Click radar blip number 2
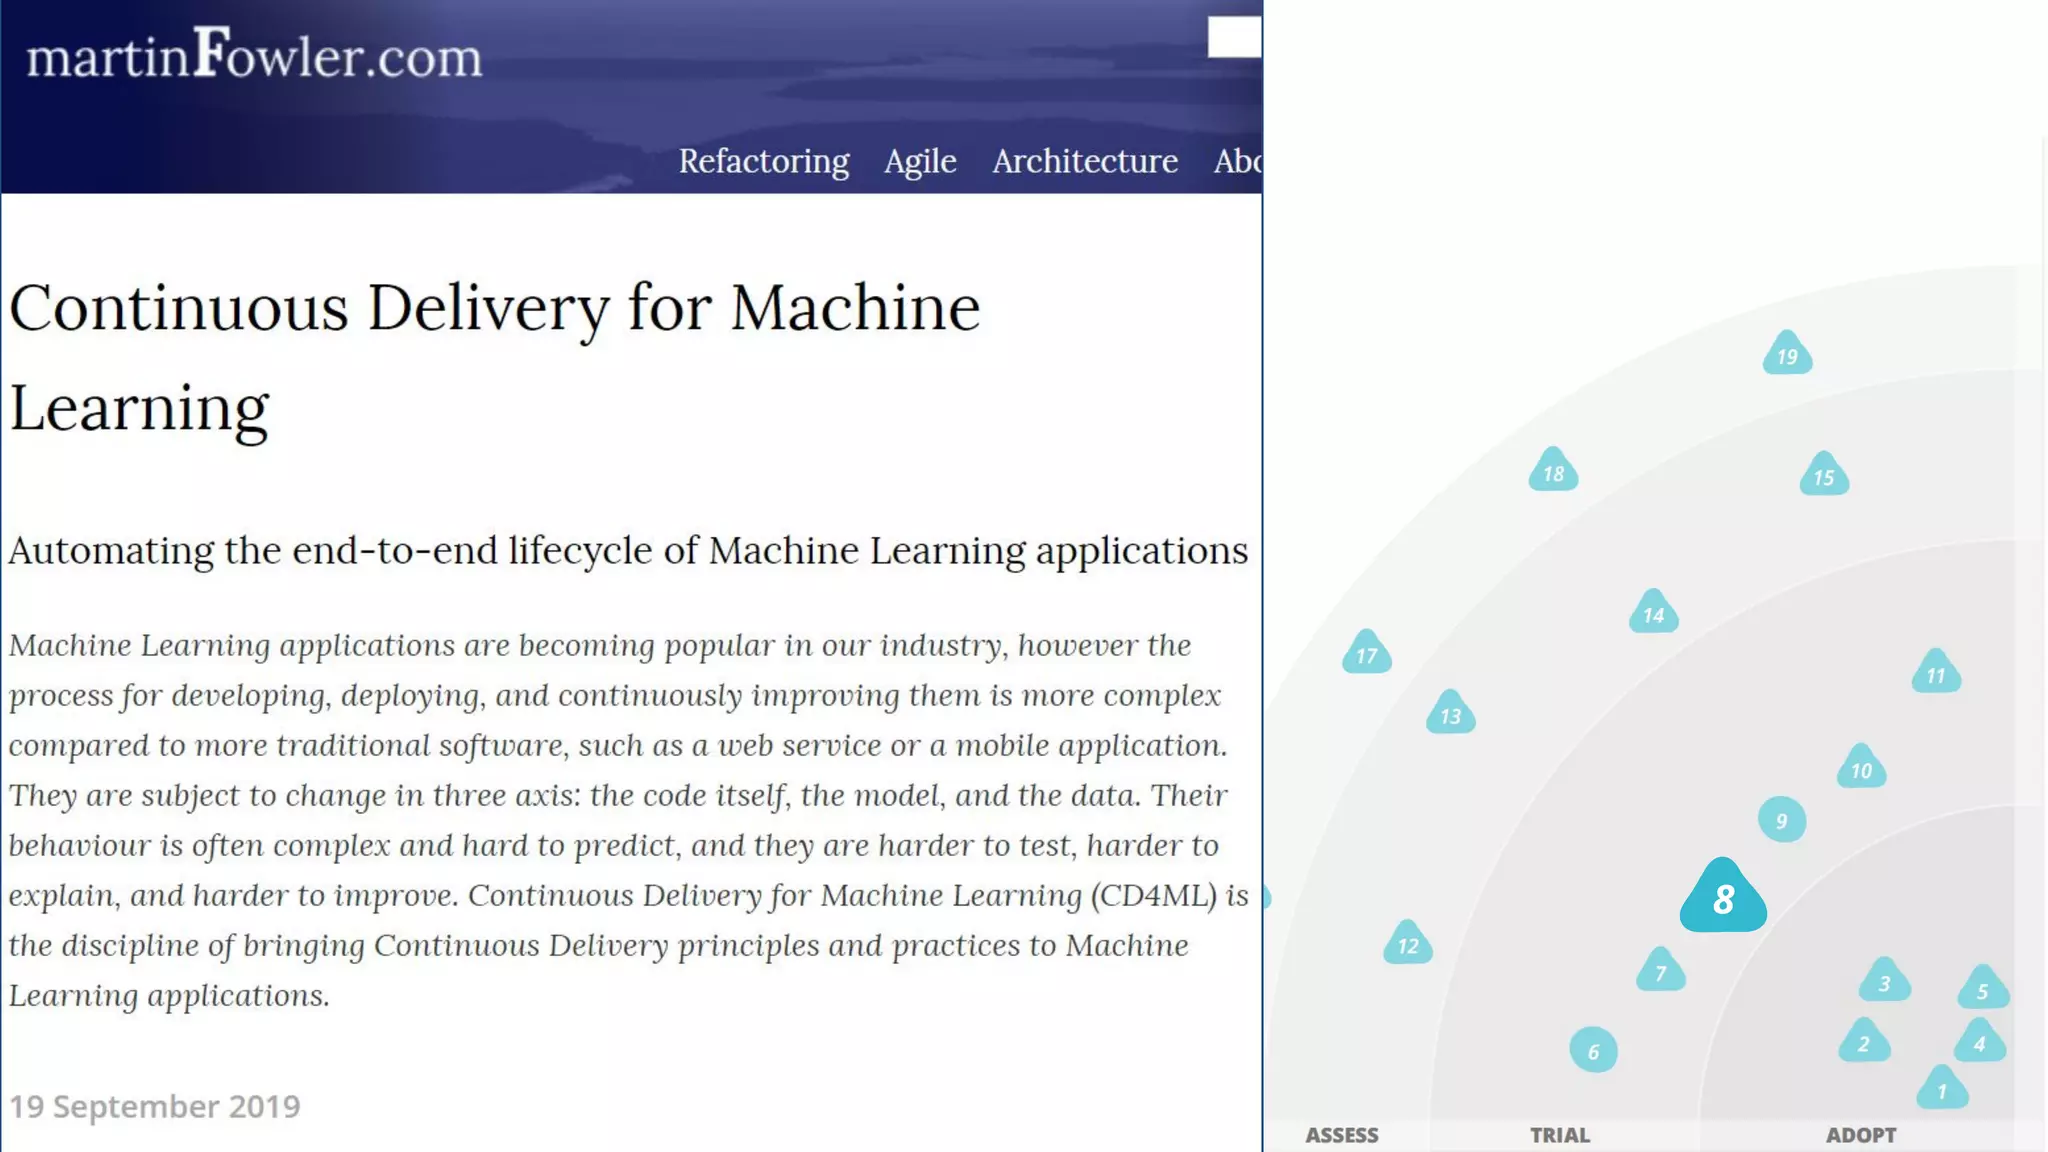This screenshot has width=2048, height=1152. (1864, 1041)
